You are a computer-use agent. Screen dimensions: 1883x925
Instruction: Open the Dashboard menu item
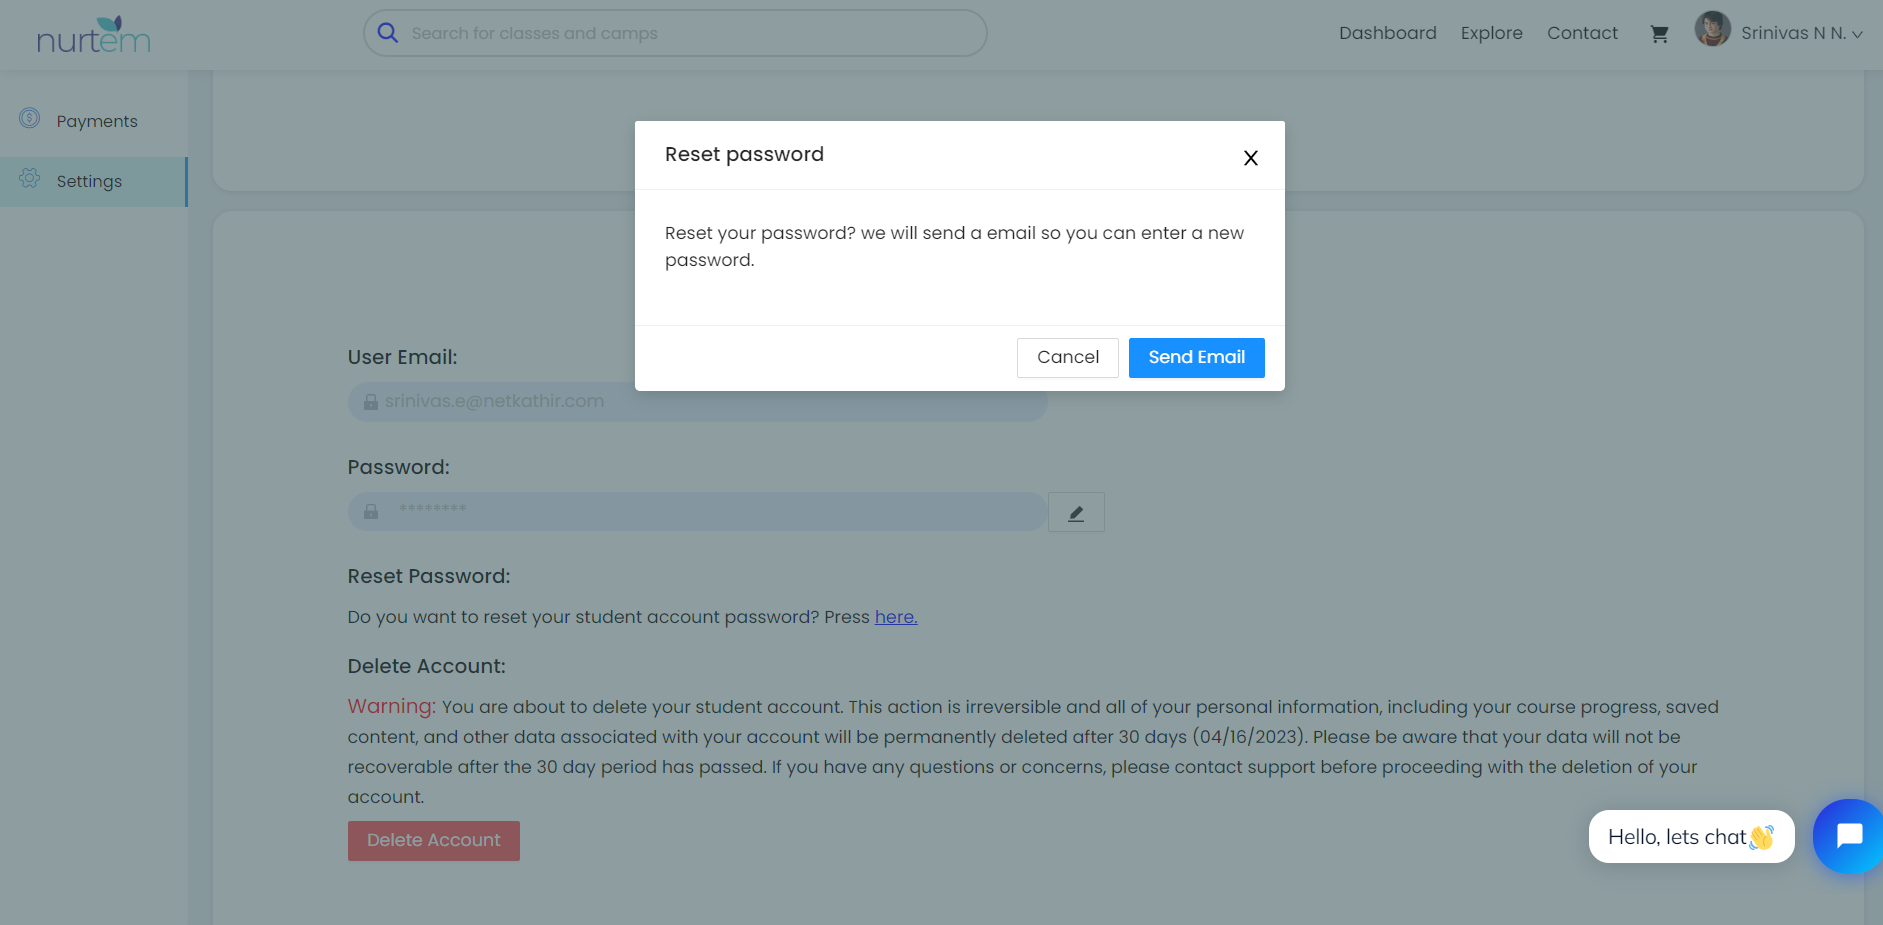tap(1387, 33)
